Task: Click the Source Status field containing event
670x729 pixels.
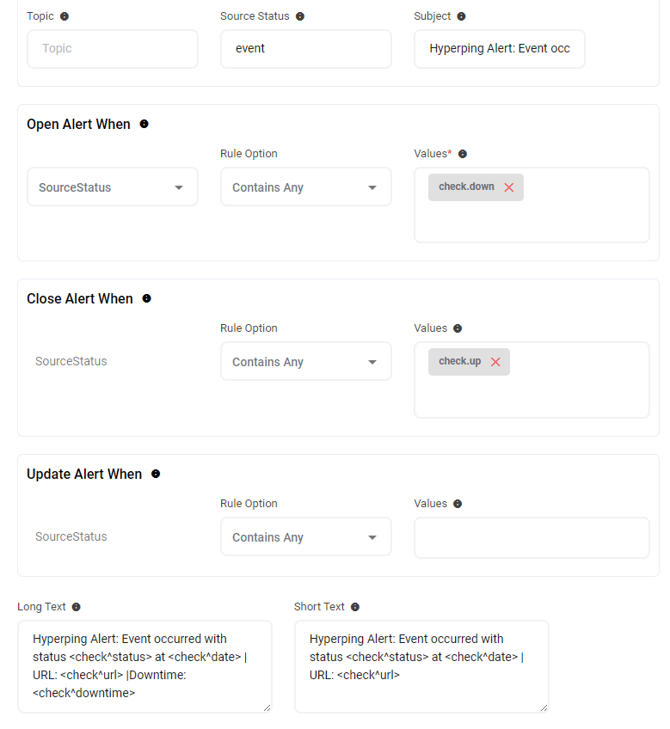Action: click(x=305, y=48)
